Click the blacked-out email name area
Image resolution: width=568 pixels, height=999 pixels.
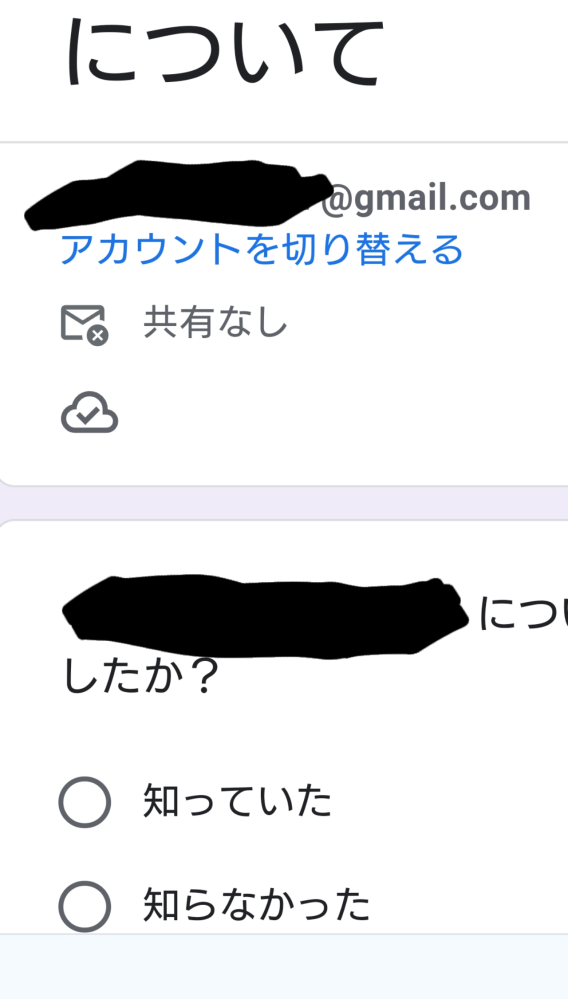point(178,194)
